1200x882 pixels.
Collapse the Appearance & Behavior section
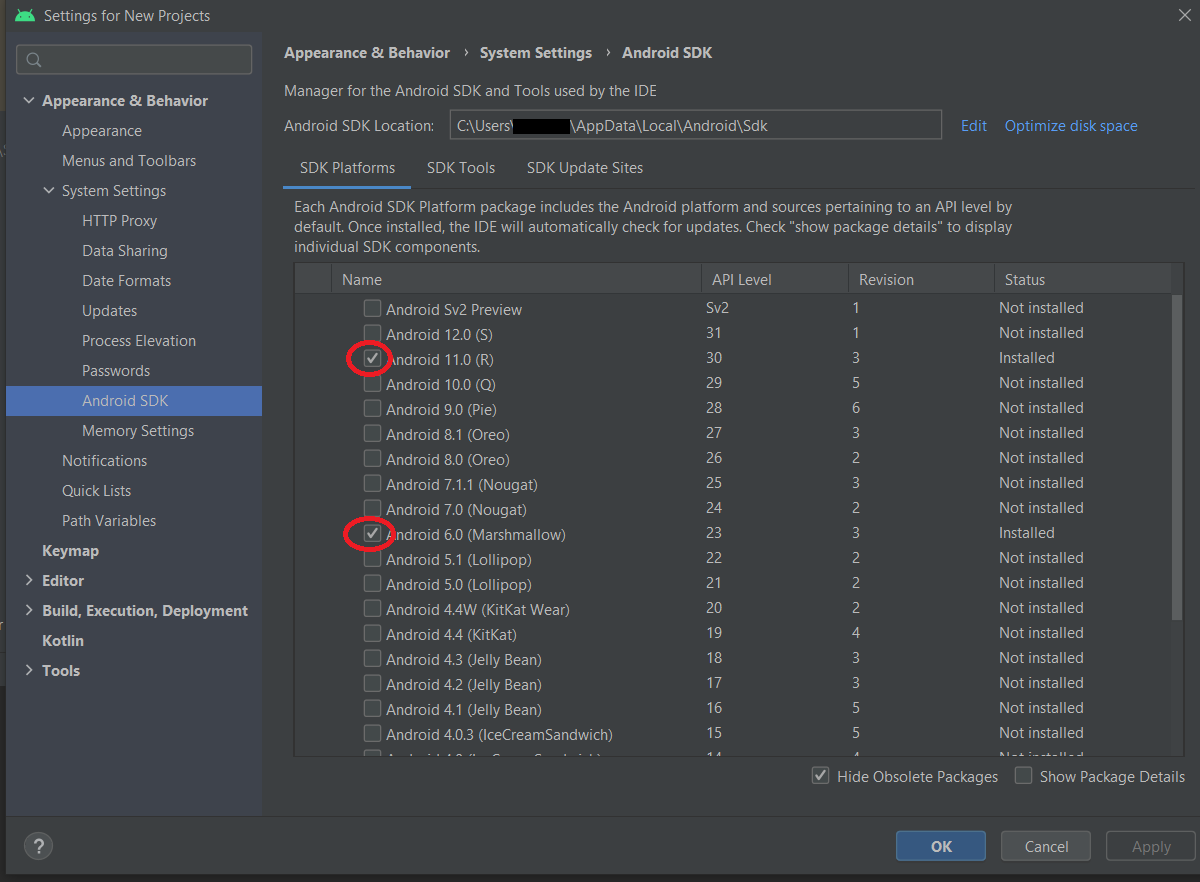coord(29,101)
